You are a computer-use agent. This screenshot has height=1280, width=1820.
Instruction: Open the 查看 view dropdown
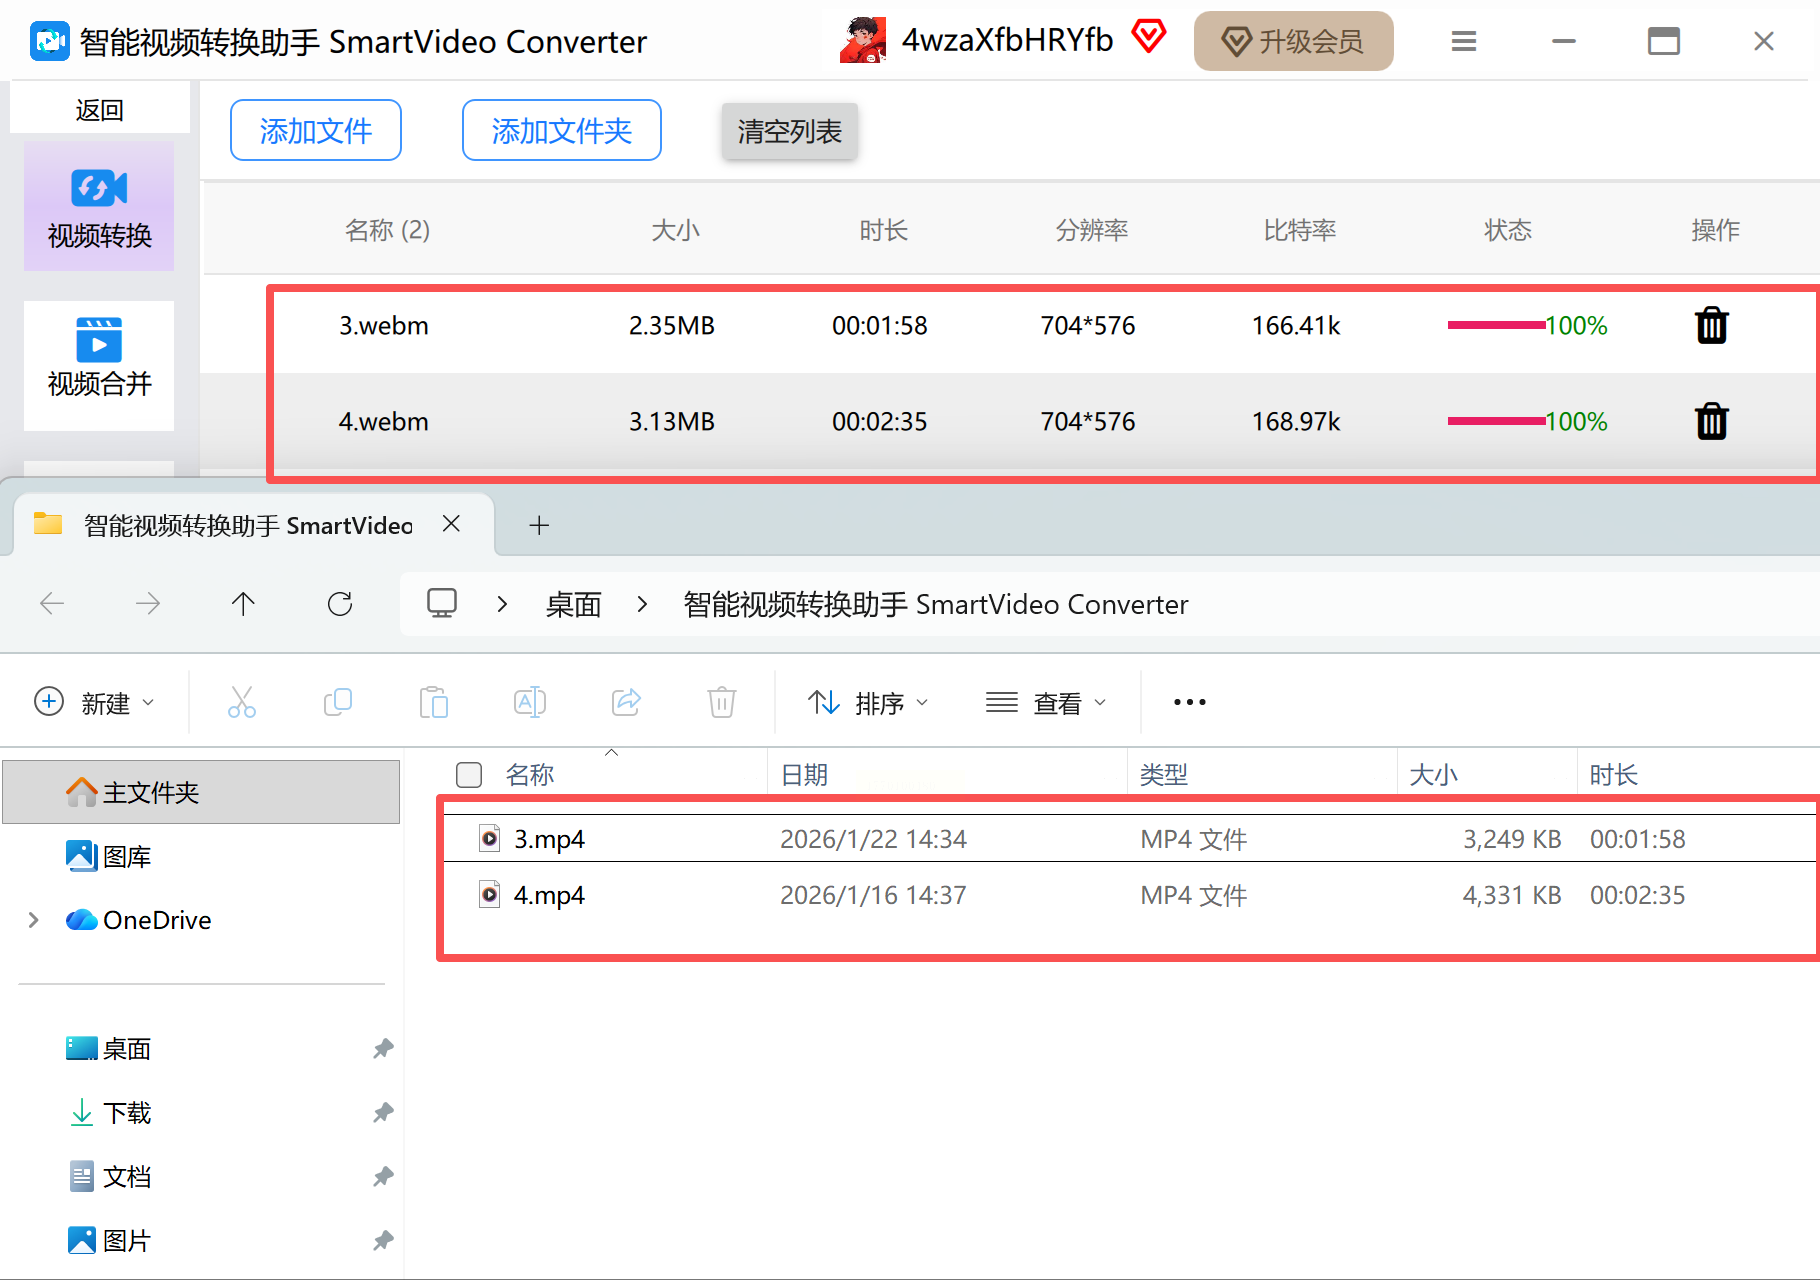pyautogui.click(x=1046, y=703)
